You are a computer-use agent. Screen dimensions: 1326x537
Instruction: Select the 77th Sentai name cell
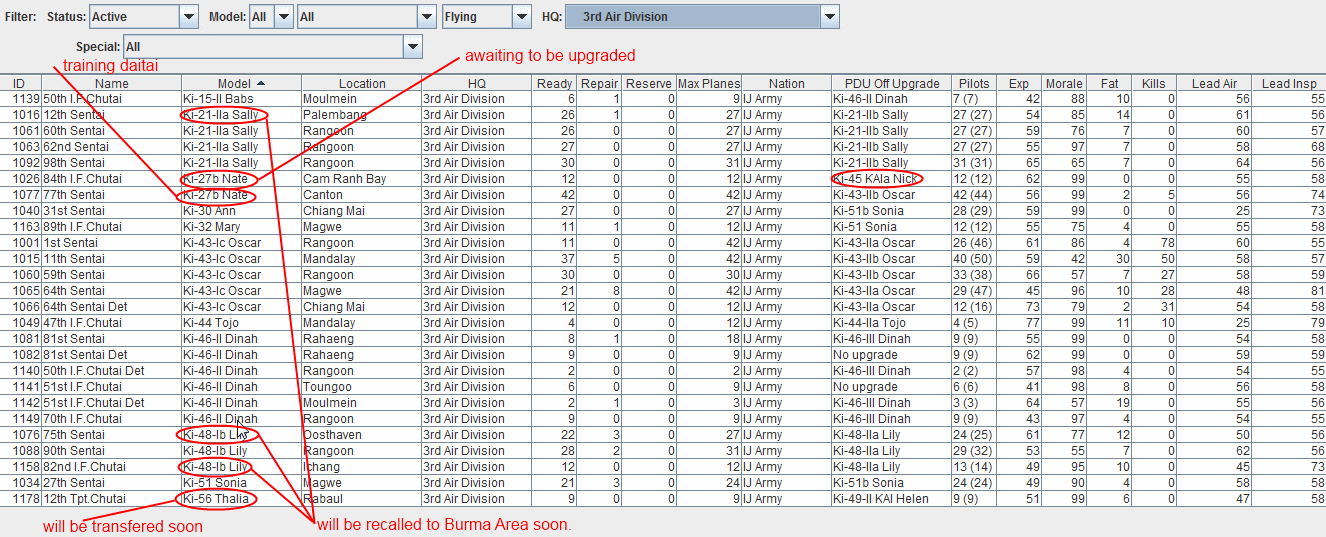[x=111, y=195]
